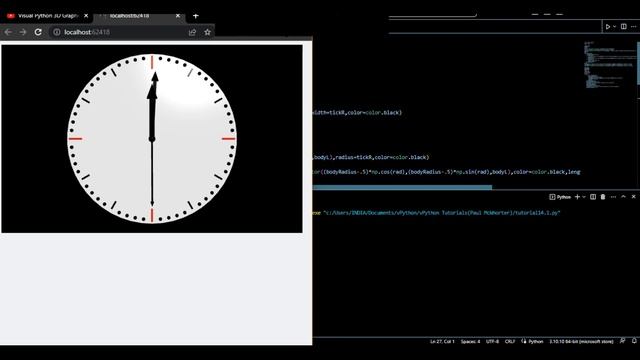
Task: Change file encoding UTF-8
Action: coord(492,341)
